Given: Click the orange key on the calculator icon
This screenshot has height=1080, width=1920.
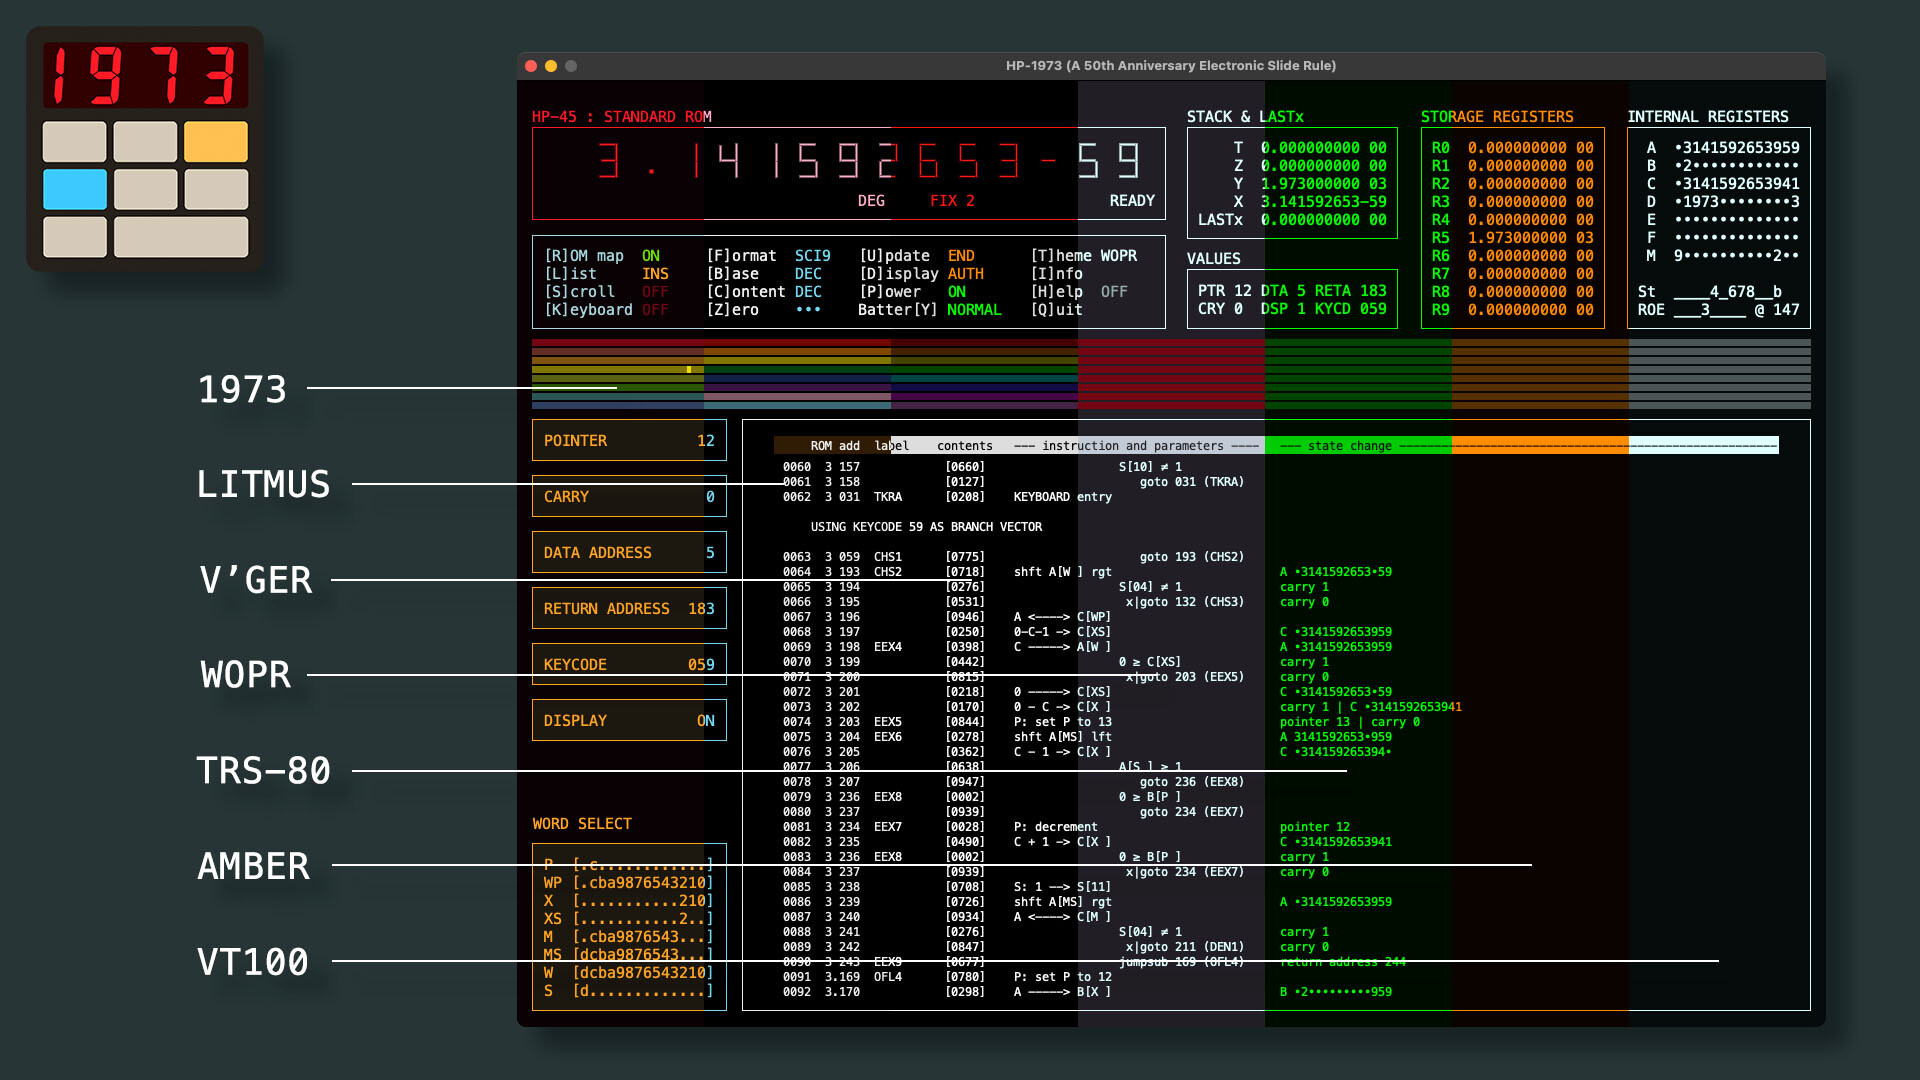Looking at the screenshot, I should point(216,142).
